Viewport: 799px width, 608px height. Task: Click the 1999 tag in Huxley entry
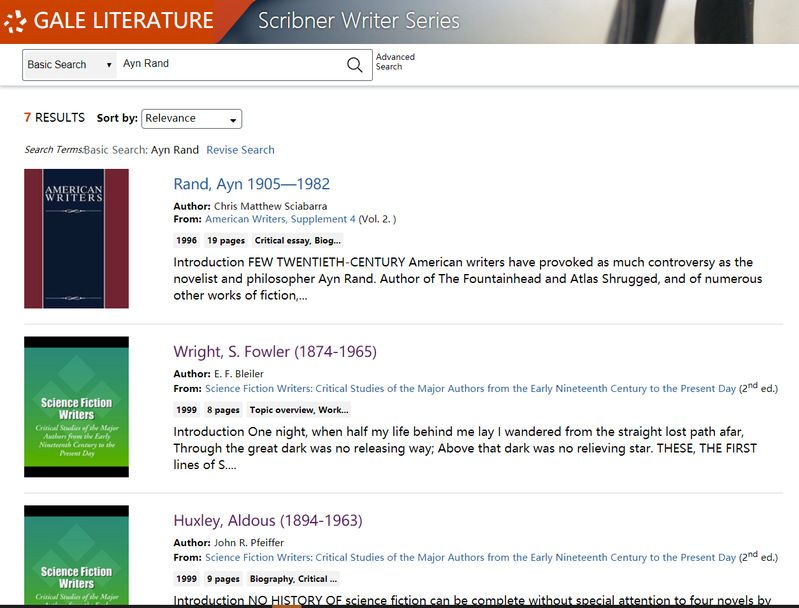click(187, 579)
